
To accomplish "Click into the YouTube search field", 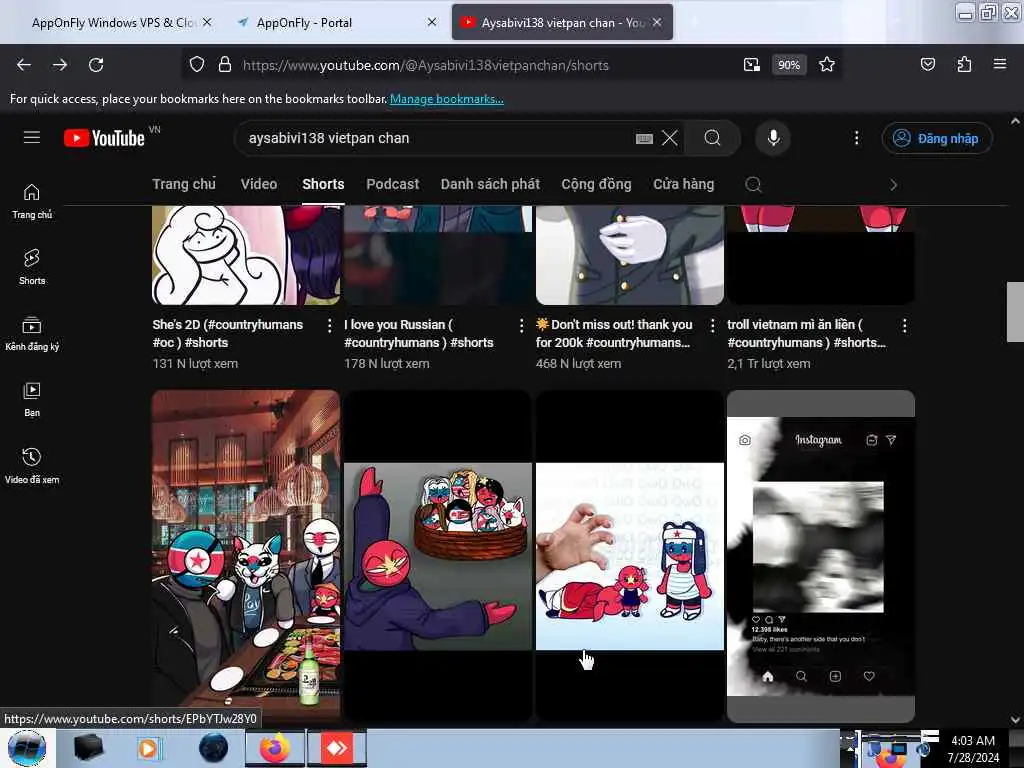I will (x=438, y=138).
